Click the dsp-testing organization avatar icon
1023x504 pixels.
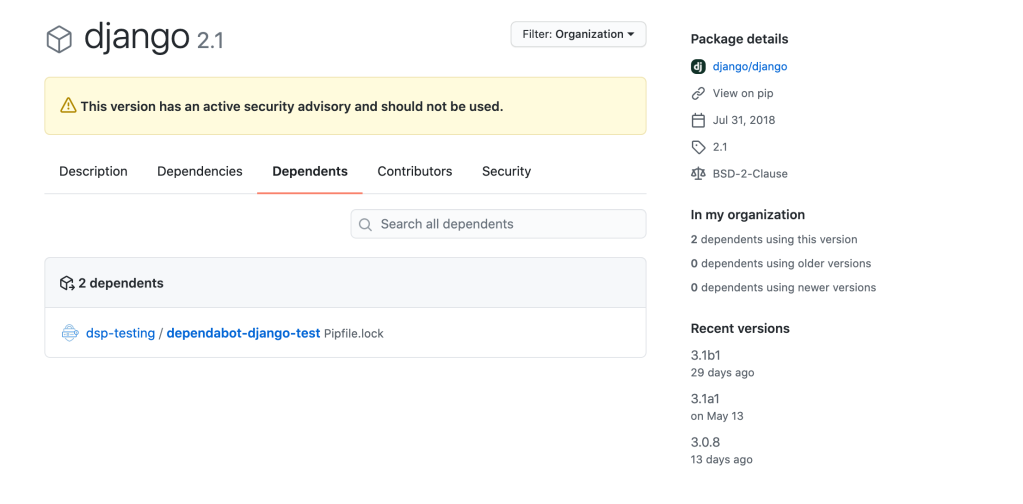coord(70,333)
